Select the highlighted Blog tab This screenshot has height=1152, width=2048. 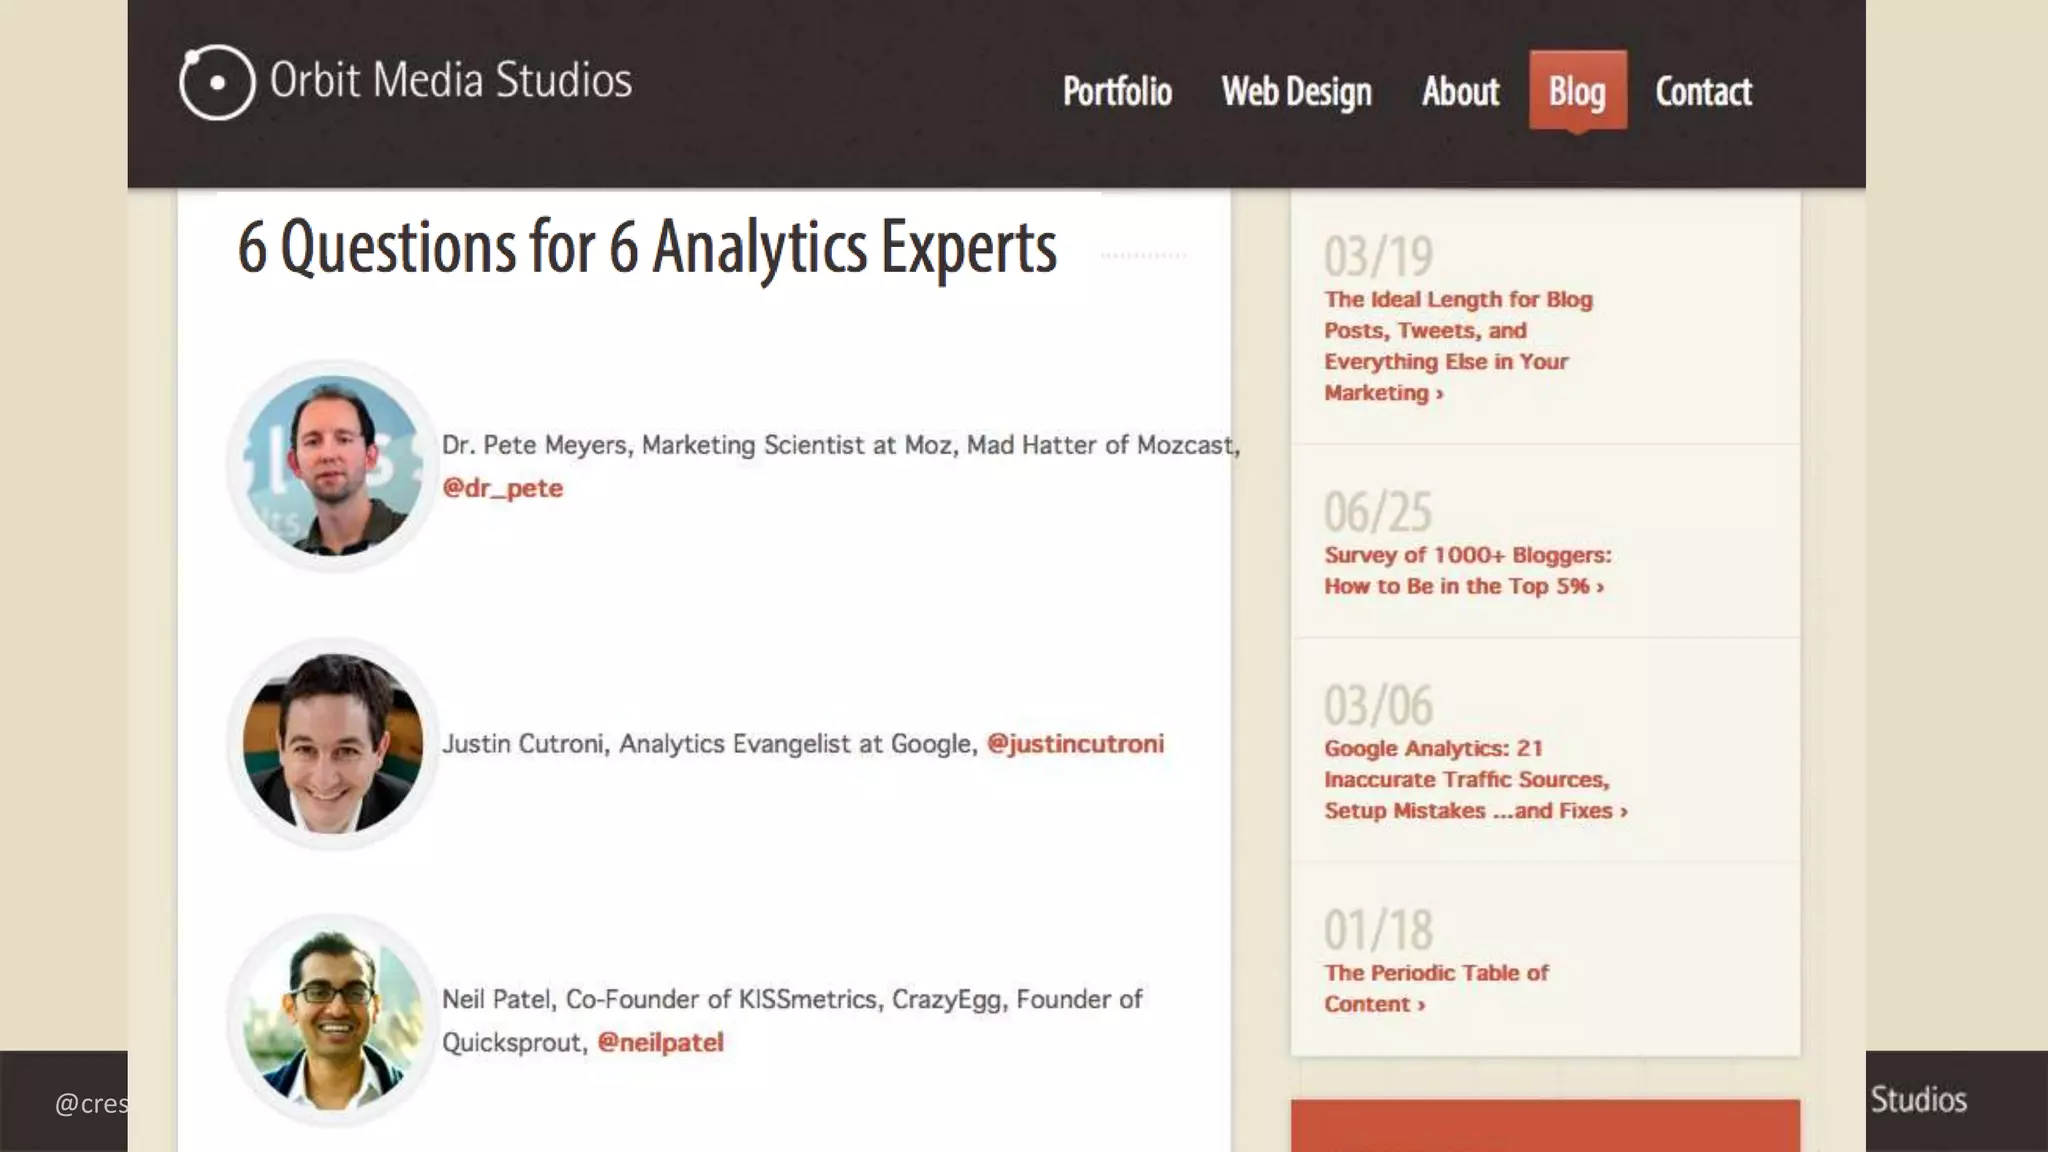[1577, 92]
